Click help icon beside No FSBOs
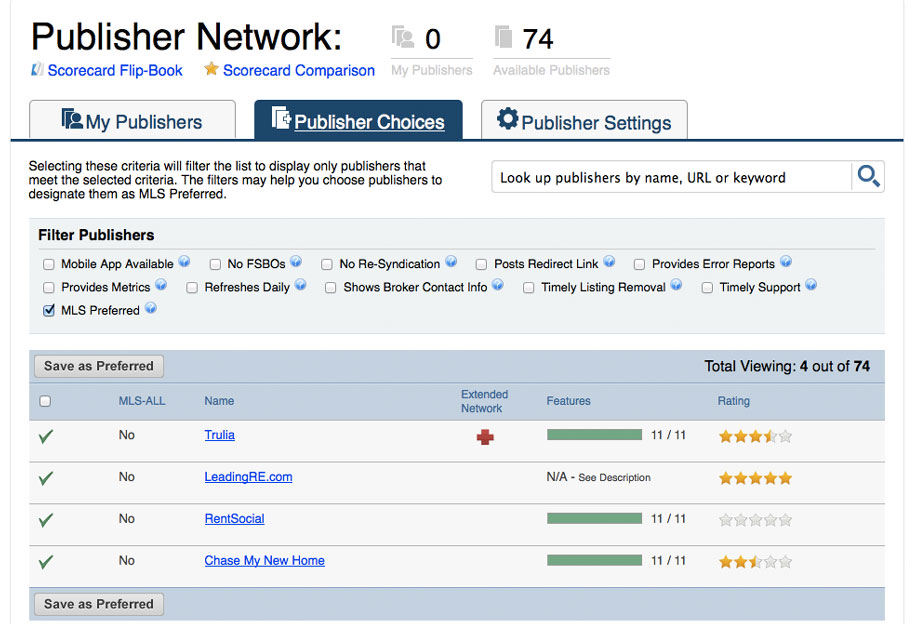This screenshot has width=920, height=624. (x=296, y=263)
